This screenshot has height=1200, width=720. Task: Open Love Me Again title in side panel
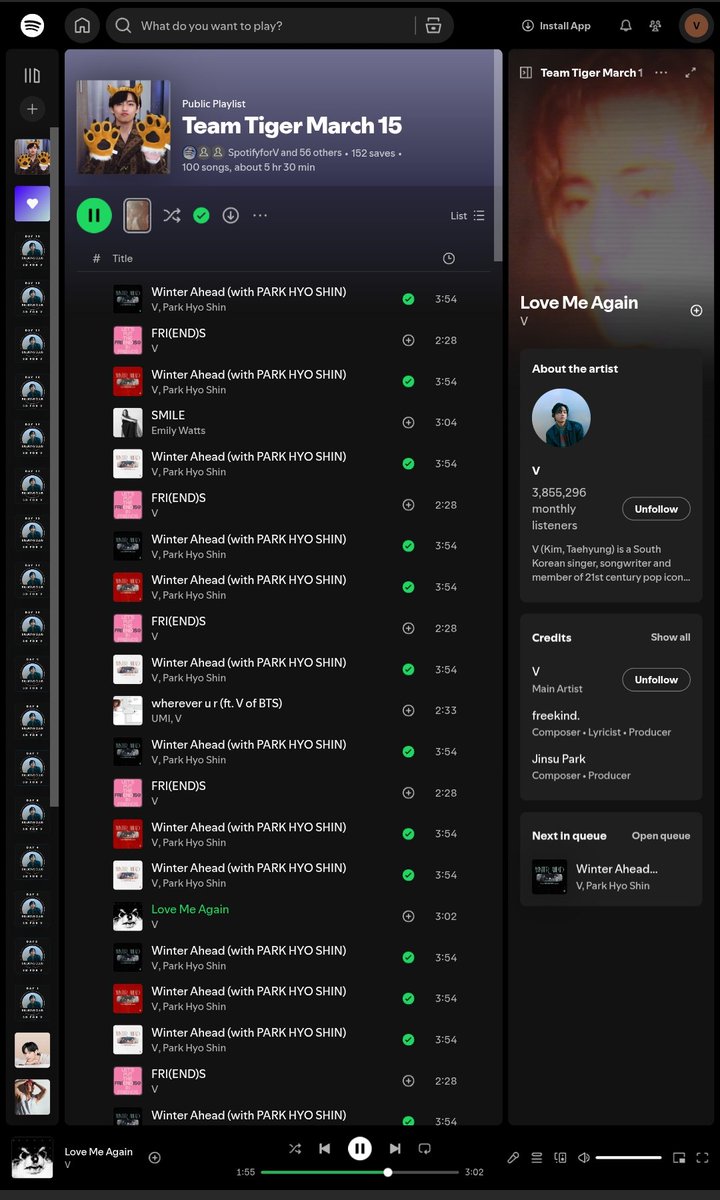579,302
